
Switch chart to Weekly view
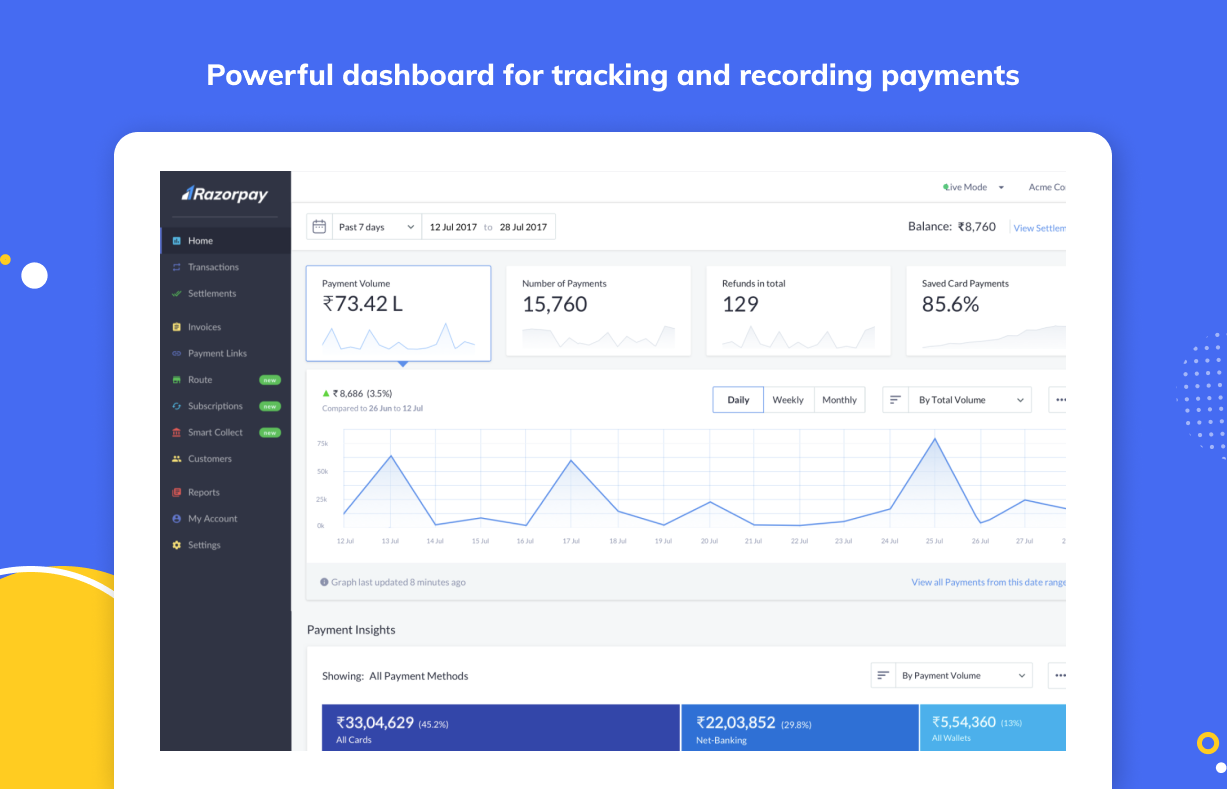tap(788, 400)
